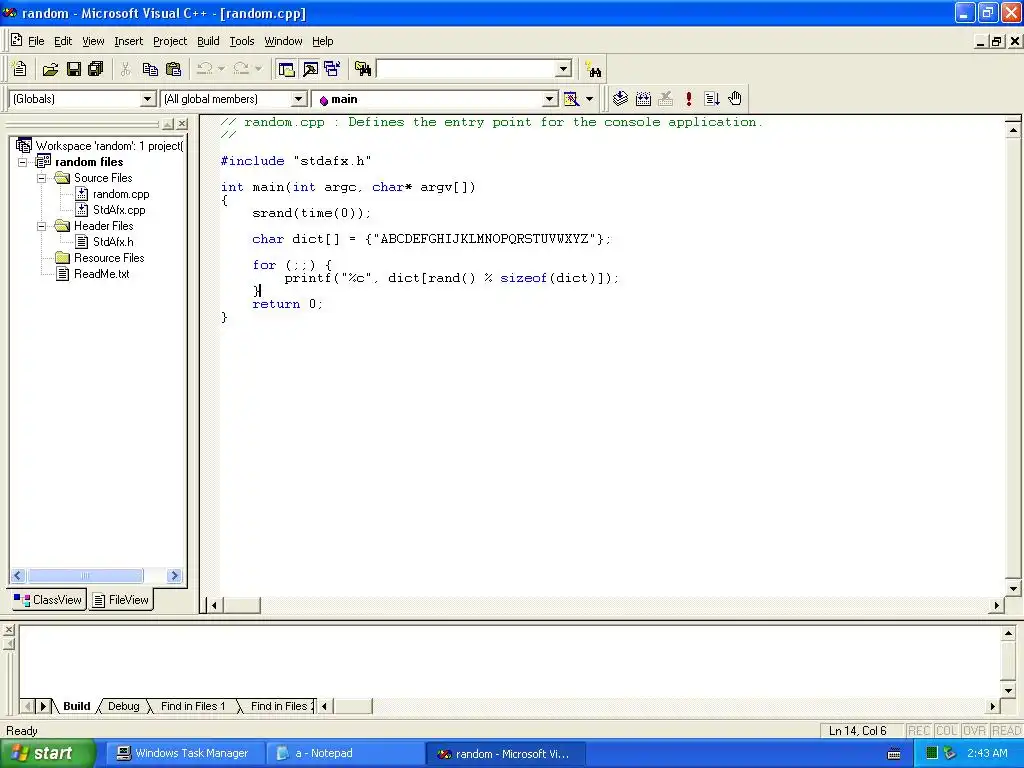1024x768 pixels.
Task: Select the Debug output tab
Action: click(123, 706)
